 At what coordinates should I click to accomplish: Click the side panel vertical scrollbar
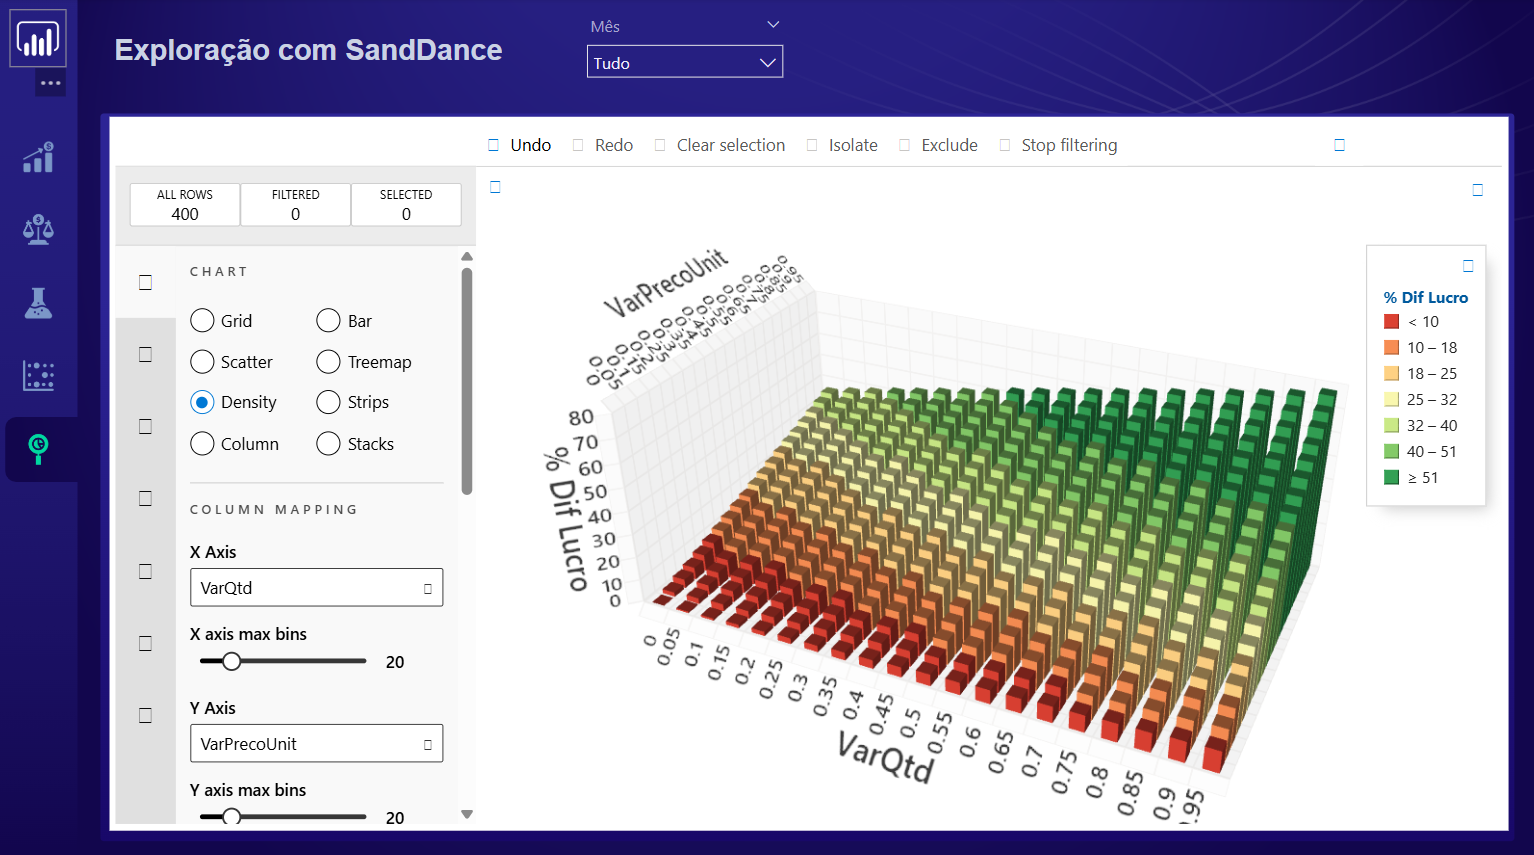[x=467, y=380]
